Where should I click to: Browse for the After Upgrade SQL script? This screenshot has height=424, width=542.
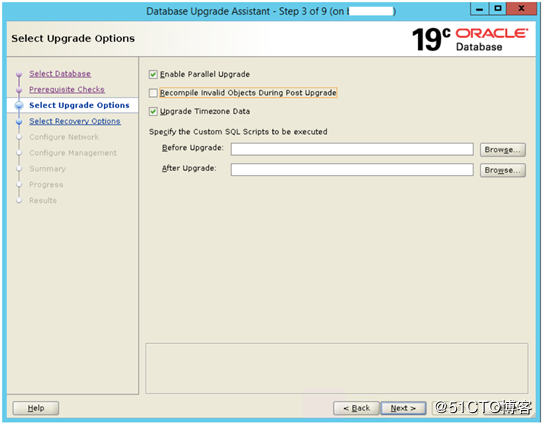pos(503,170)
